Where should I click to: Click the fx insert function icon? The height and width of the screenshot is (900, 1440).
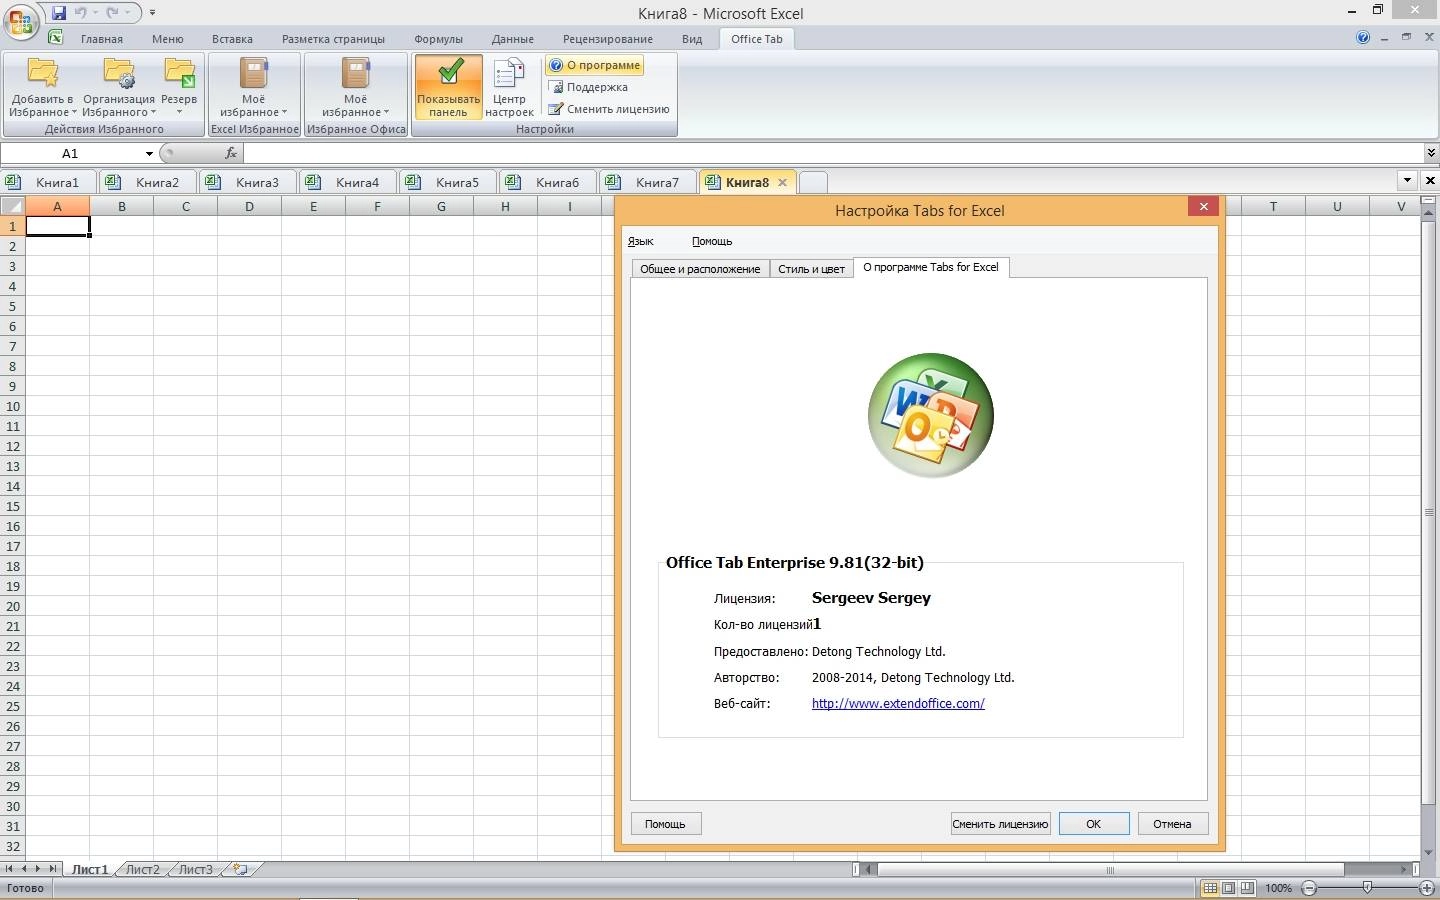pos(231,153)
